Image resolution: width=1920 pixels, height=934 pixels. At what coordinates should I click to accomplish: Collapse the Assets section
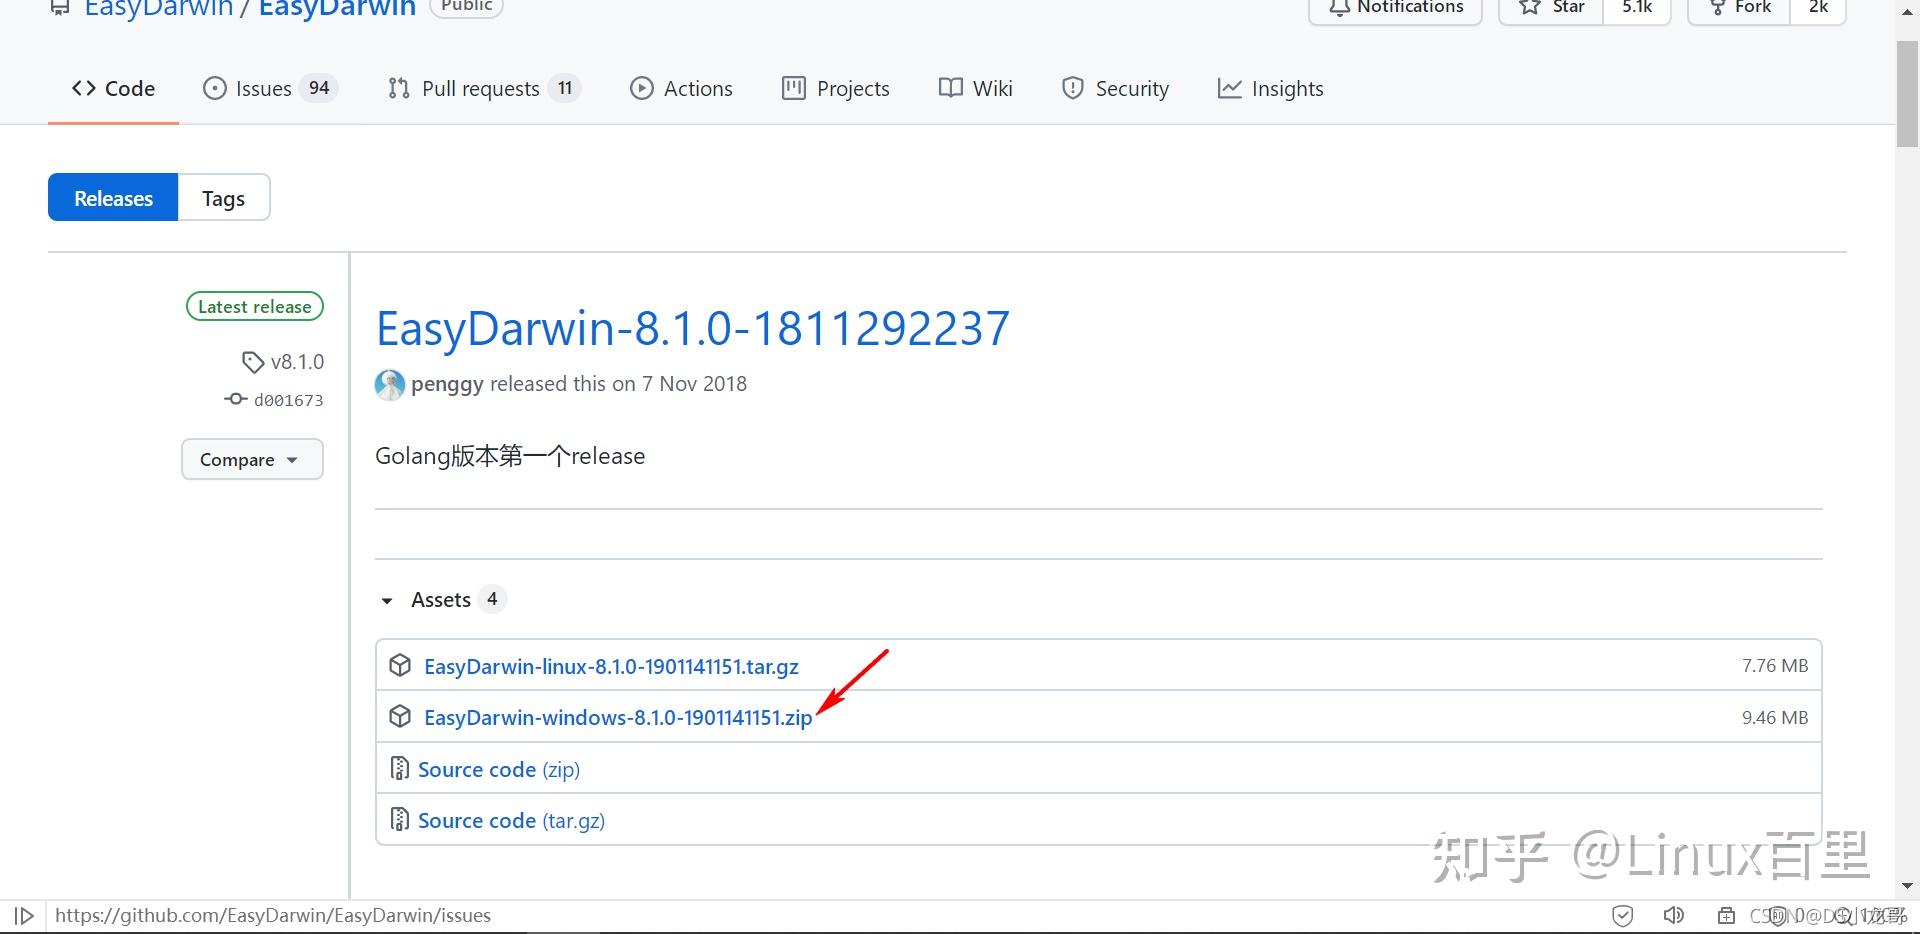click(387, 600)
